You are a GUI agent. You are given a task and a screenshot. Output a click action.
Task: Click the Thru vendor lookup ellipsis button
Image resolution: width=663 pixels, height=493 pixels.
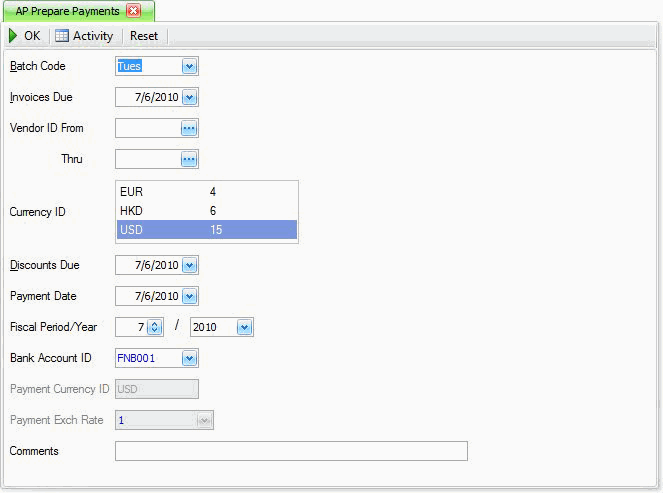pos(189,159)
